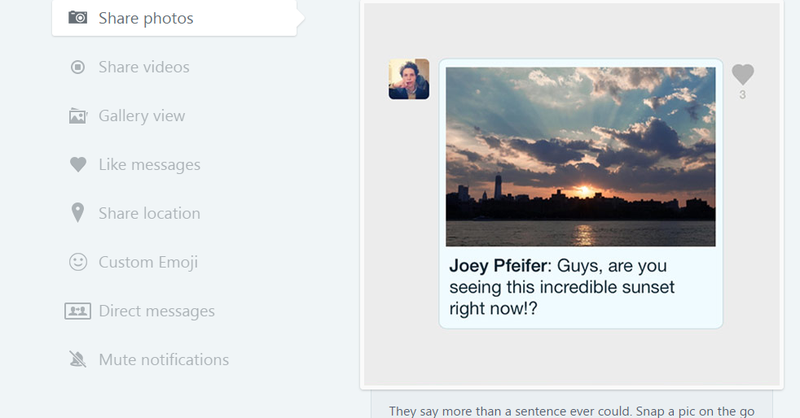The height and width of the screenshot is (418, 800).
Task: Open the Like messages feature tab
Action: click(149, 164)
